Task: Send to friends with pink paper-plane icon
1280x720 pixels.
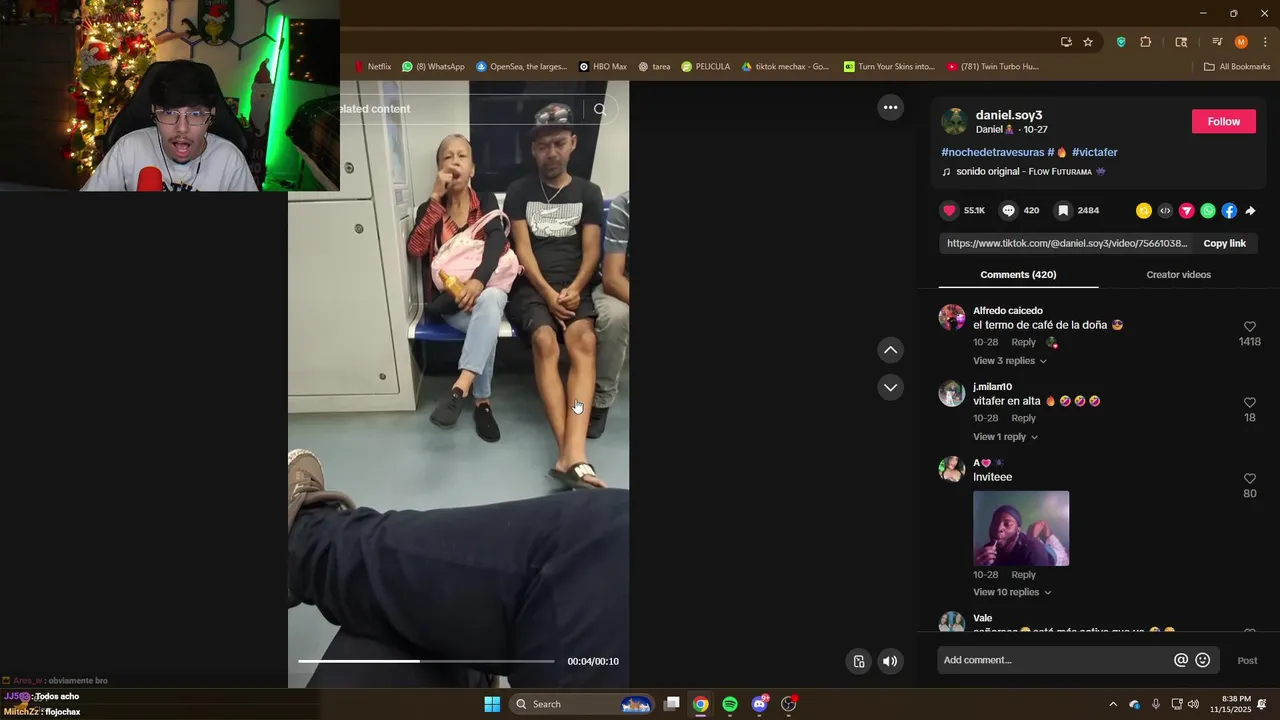Action: point(1187,210)
